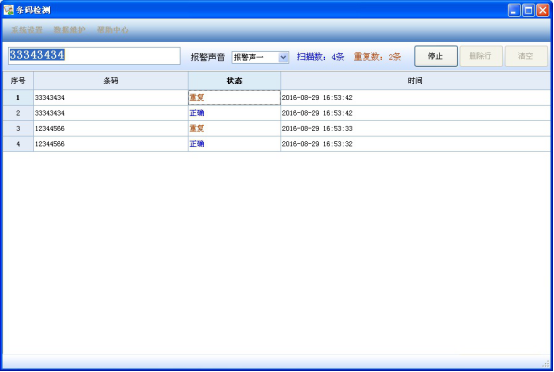Click the 删除行 button
The image size is (554, 372).
[x=481, y=56]
